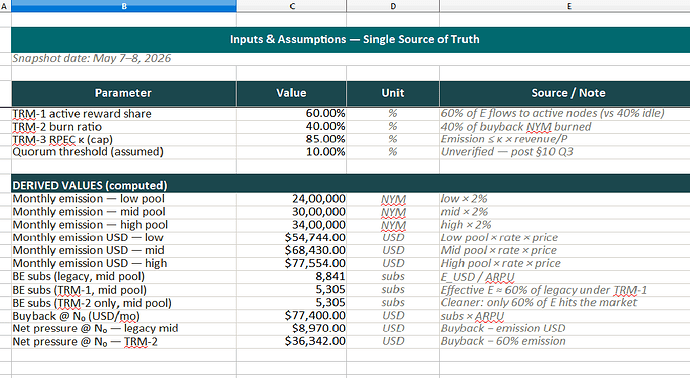Select the 'Unit' header cell
This screenshot has width=690, height=378.
coord(393,93)
